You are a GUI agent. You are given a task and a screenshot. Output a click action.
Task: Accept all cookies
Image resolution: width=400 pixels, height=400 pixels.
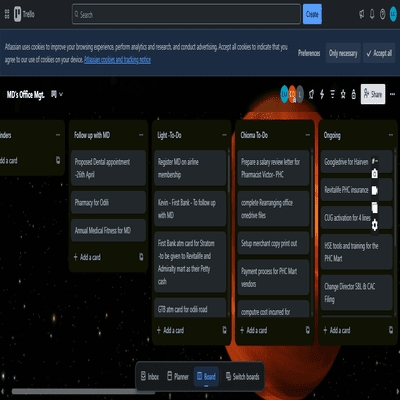click(x=379, y=53)
